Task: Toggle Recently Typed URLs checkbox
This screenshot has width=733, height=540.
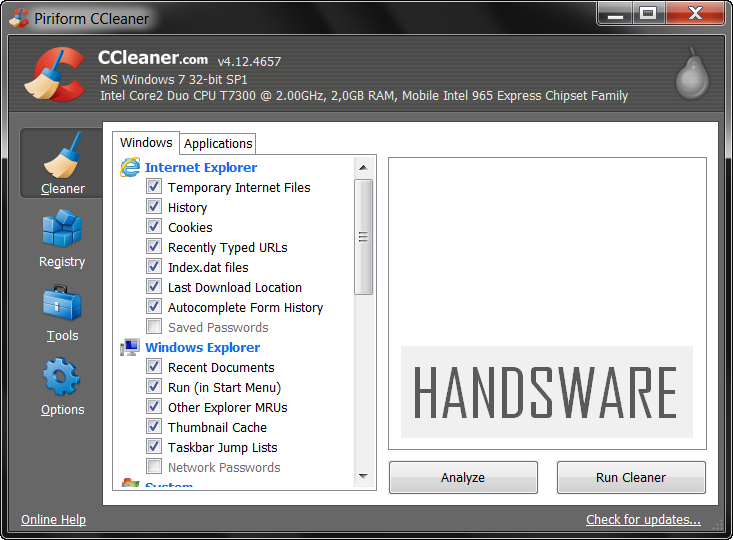Action: [154, 246]
